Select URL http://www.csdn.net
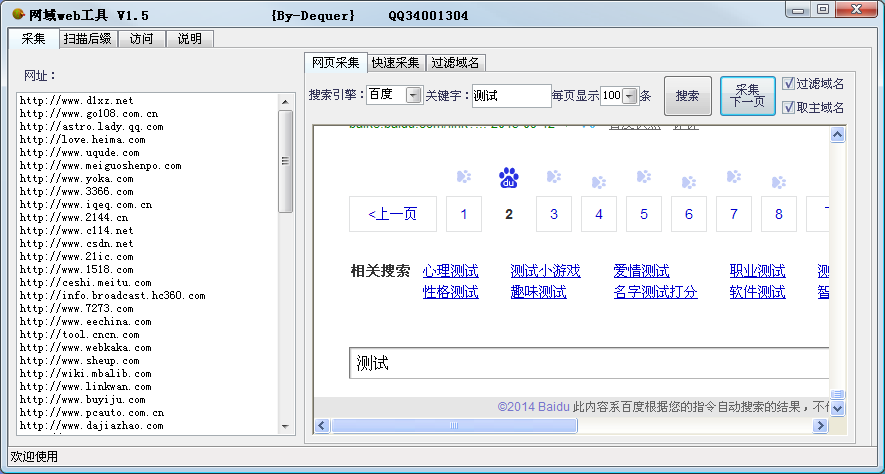Viewport: 885px width, 474px height. [77, 243]
